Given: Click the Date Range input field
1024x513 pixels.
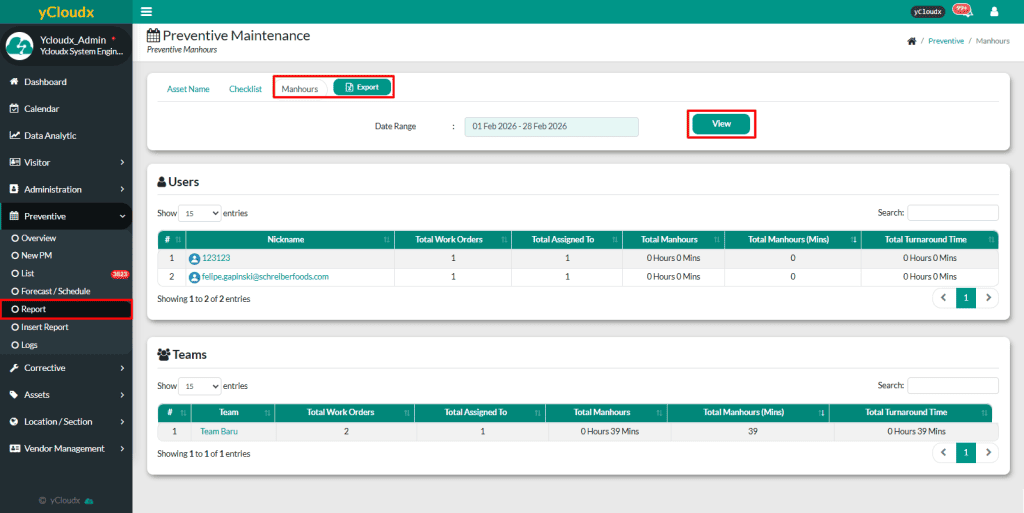Looking at the screenshot, I should [551, 127].
